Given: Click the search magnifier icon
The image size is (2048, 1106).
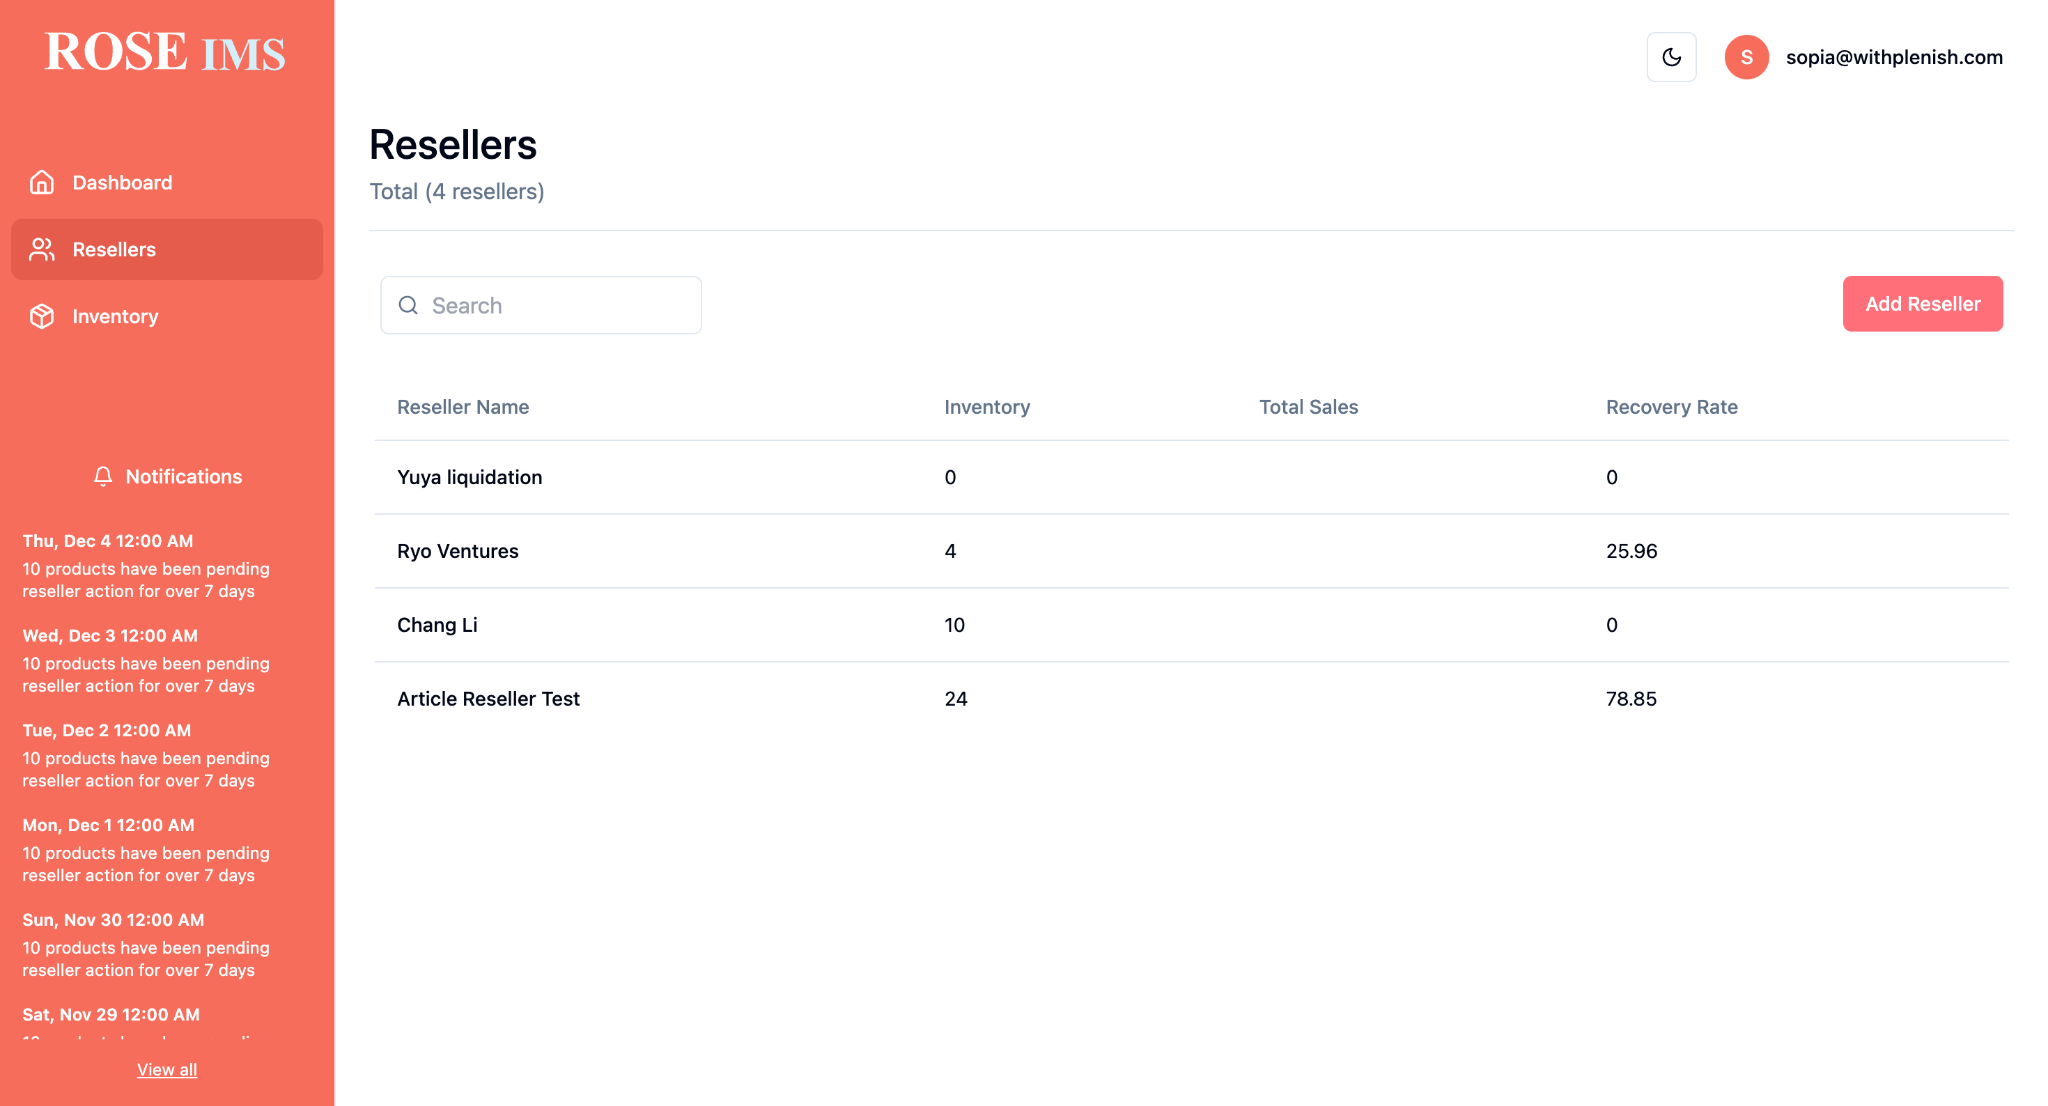Looking at the screenshot, I should click(x=408, y=305).
